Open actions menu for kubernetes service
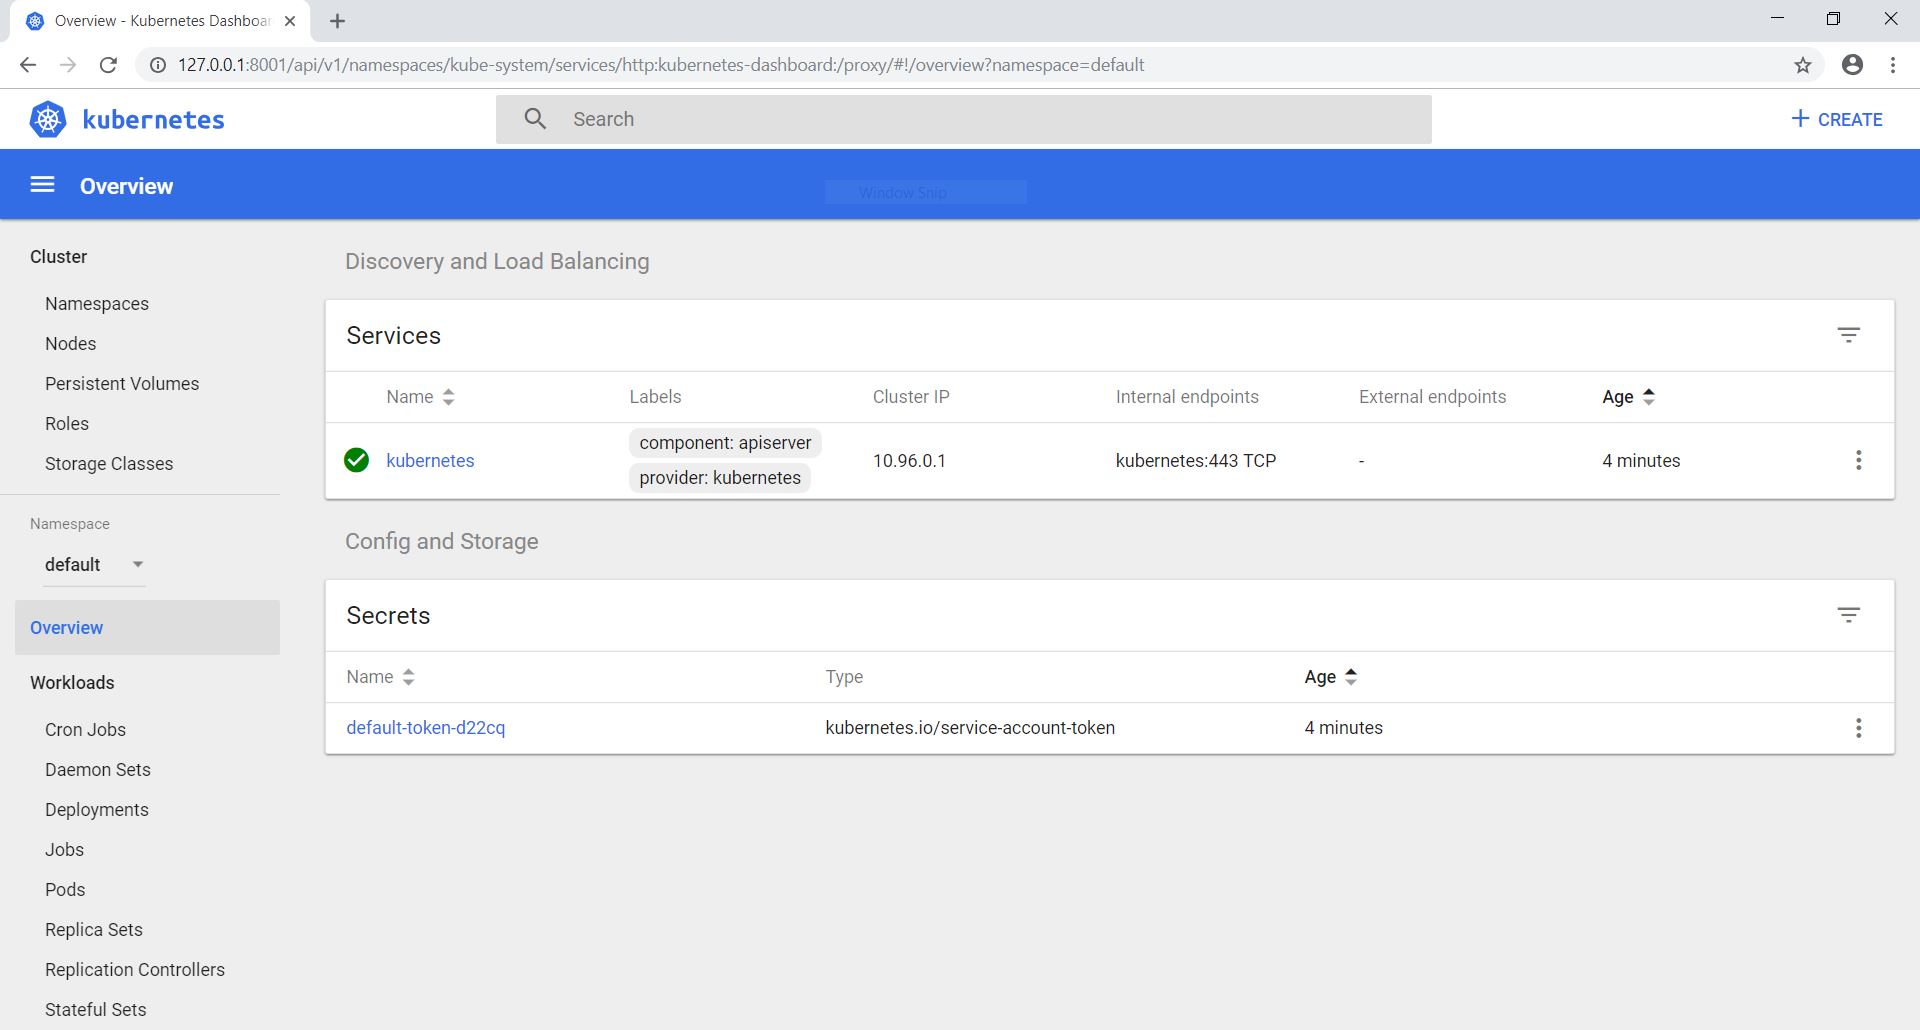This screenshot has width=1920, height=1030. [x=1858, y=460]
